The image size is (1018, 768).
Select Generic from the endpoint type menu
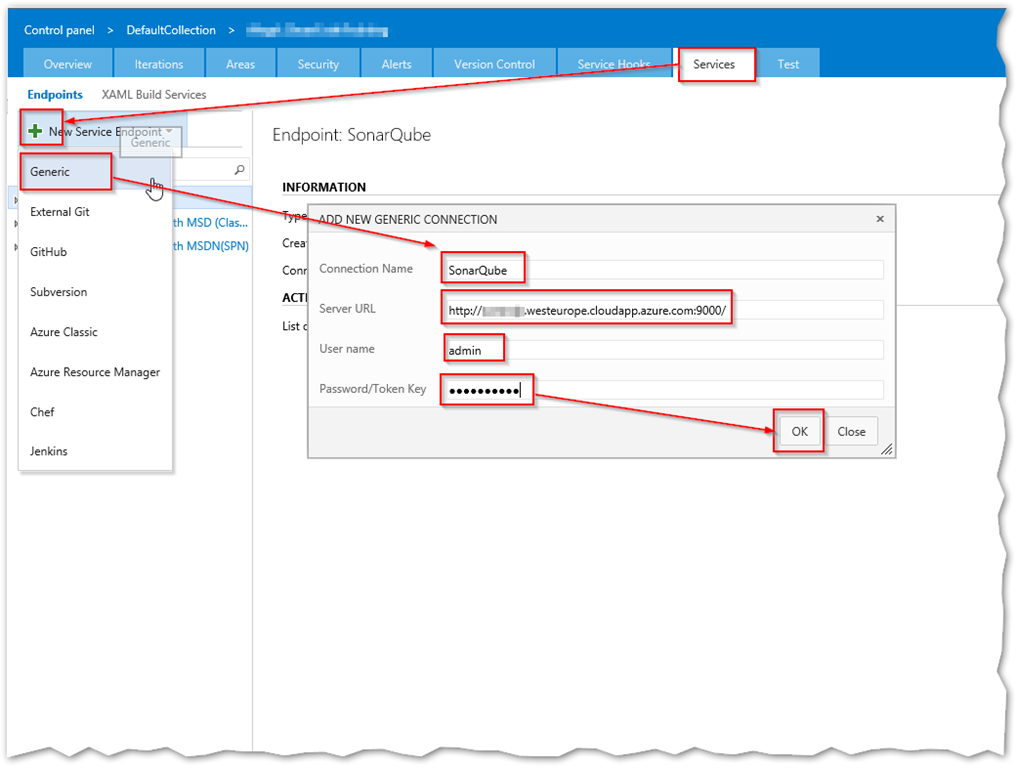pyautogui.click(x=50, y=172)
